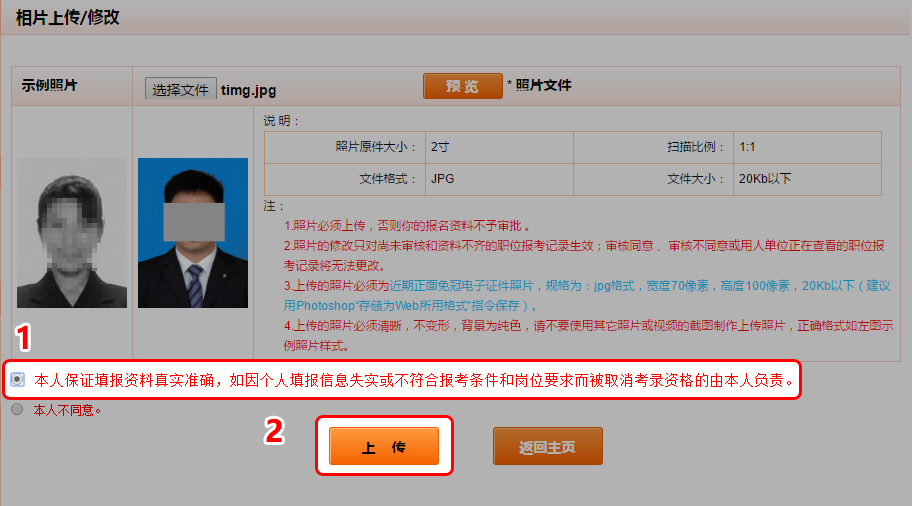Image resolution: width=912 pixels, height=506 pixels.
Task: Click the 扫描比例 table label
Action: (694, 146)
